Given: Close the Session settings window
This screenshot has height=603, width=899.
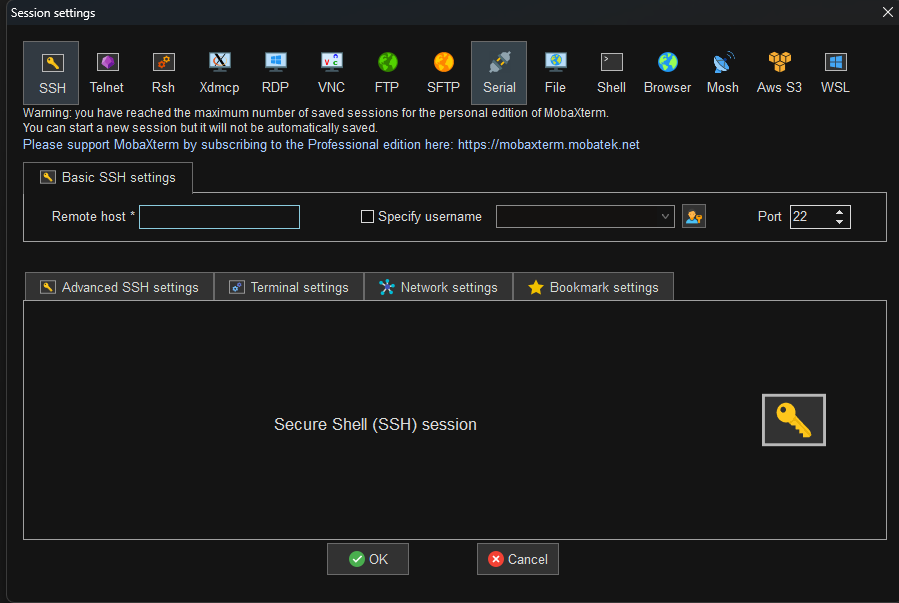Looking at the screenshot, I should pos(888,12).
